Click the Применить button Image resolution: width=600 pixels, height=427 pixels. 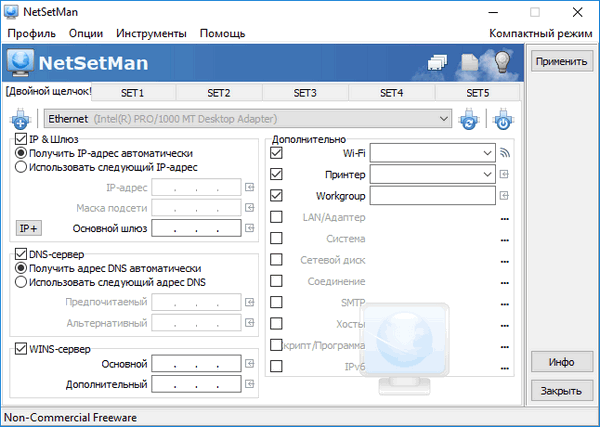tap(562, 61)
